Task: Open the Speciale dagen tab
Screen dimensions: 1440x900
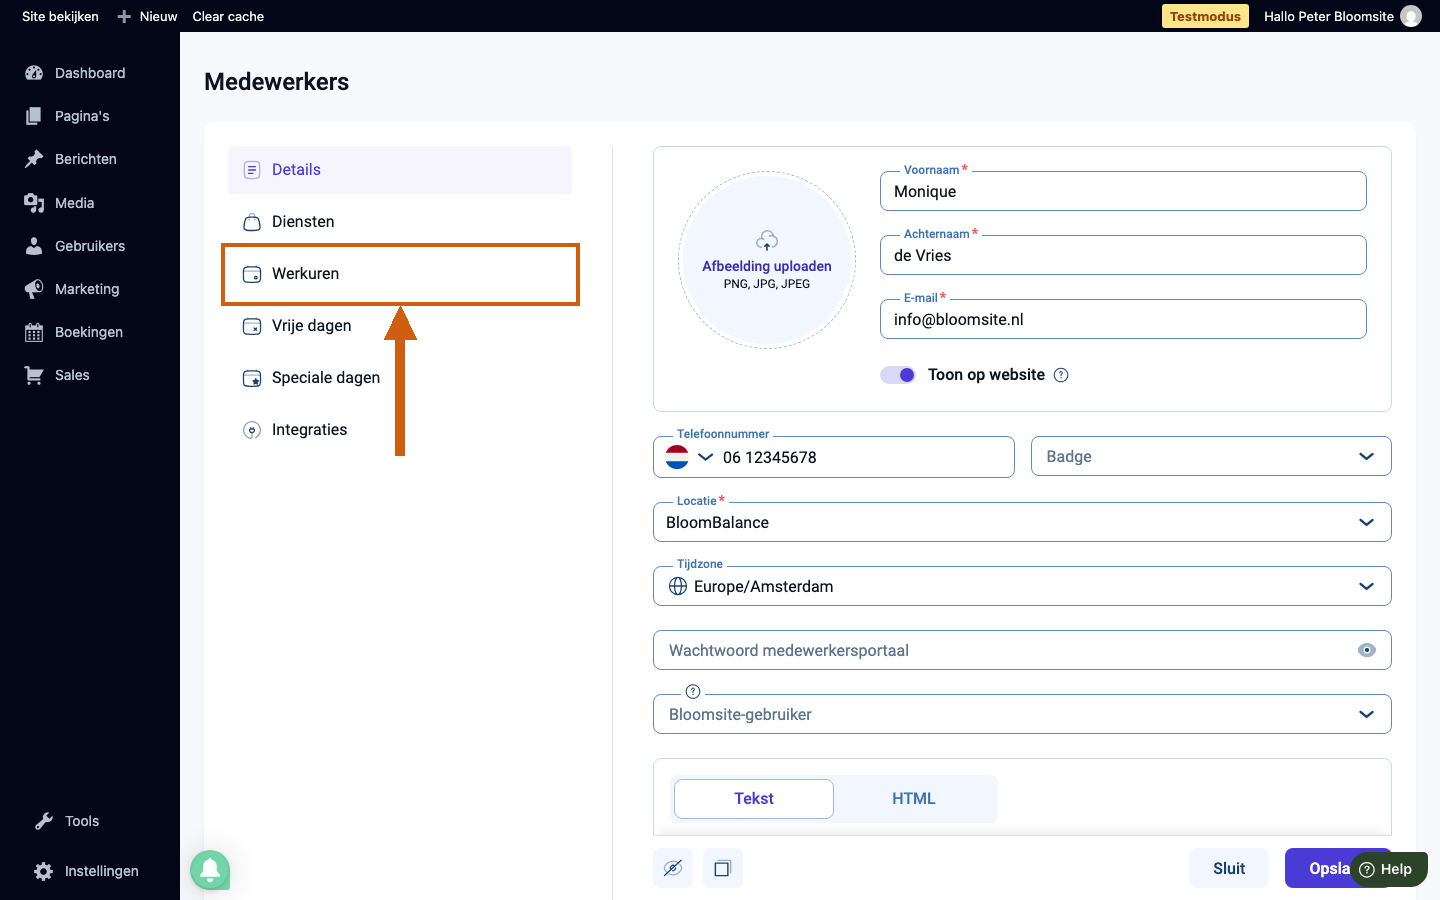Action: [400, 378]
